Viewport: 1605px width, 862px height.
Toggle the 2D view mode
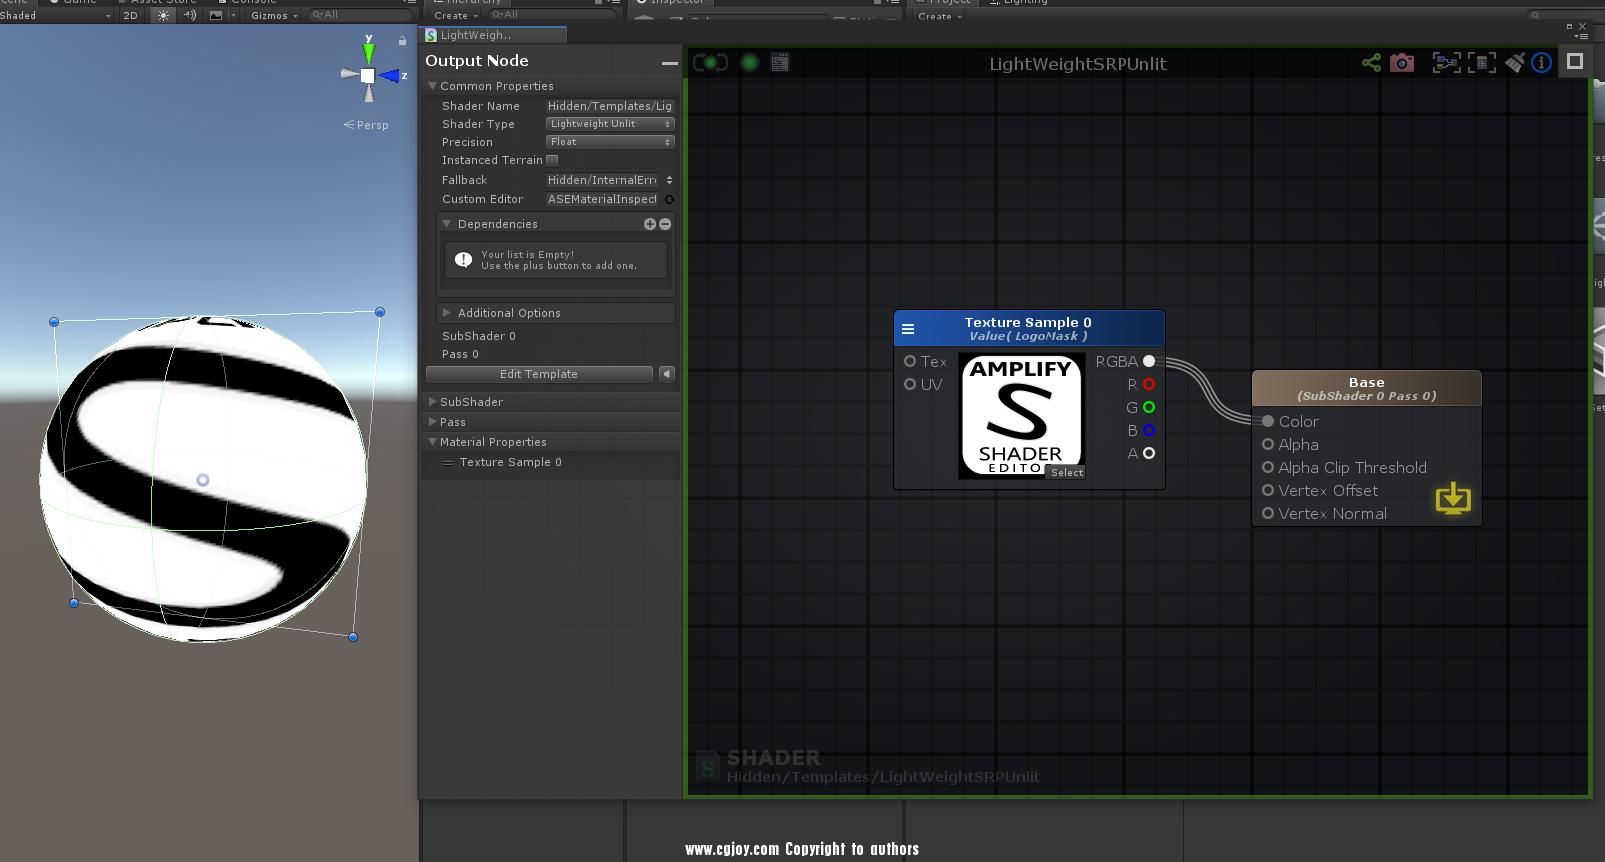[x=130, y=15]
